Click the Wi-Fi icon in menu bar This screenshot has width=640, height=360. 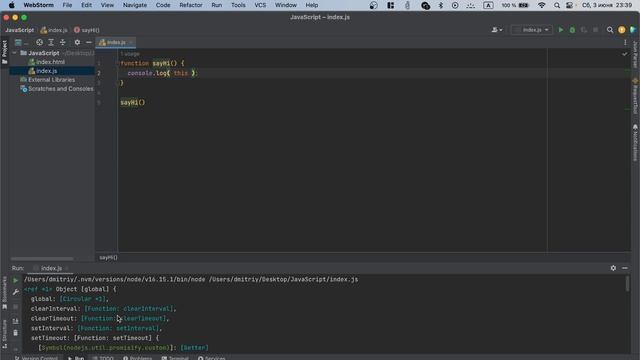[x=542, y=5]
